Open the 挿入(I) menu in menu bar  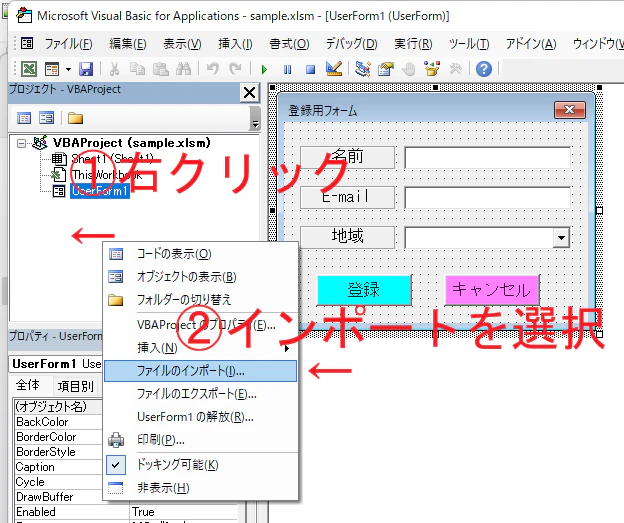235,43
